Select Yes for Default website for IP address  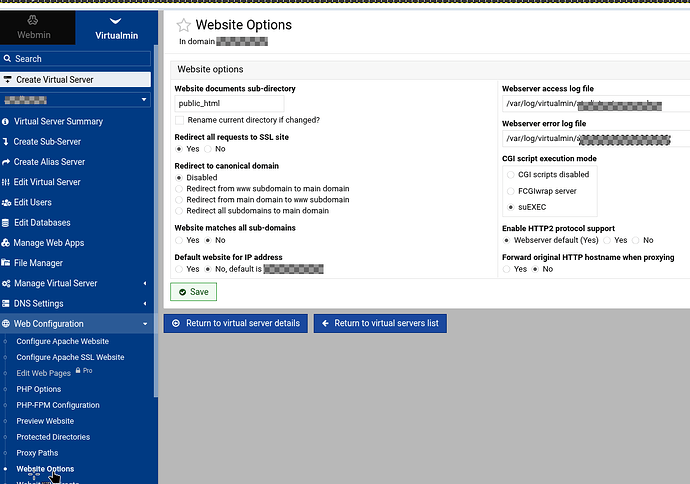pyautogui.click(x=179, y=269)
